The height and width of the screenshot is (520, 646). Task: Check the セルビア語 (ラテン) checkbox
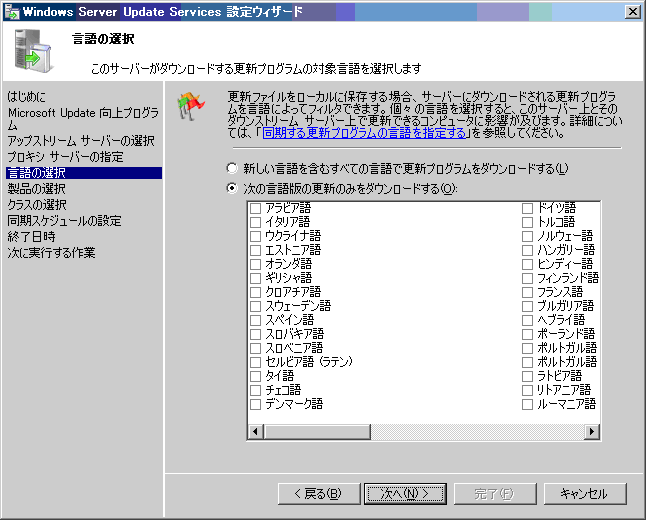tap(255, 362)
